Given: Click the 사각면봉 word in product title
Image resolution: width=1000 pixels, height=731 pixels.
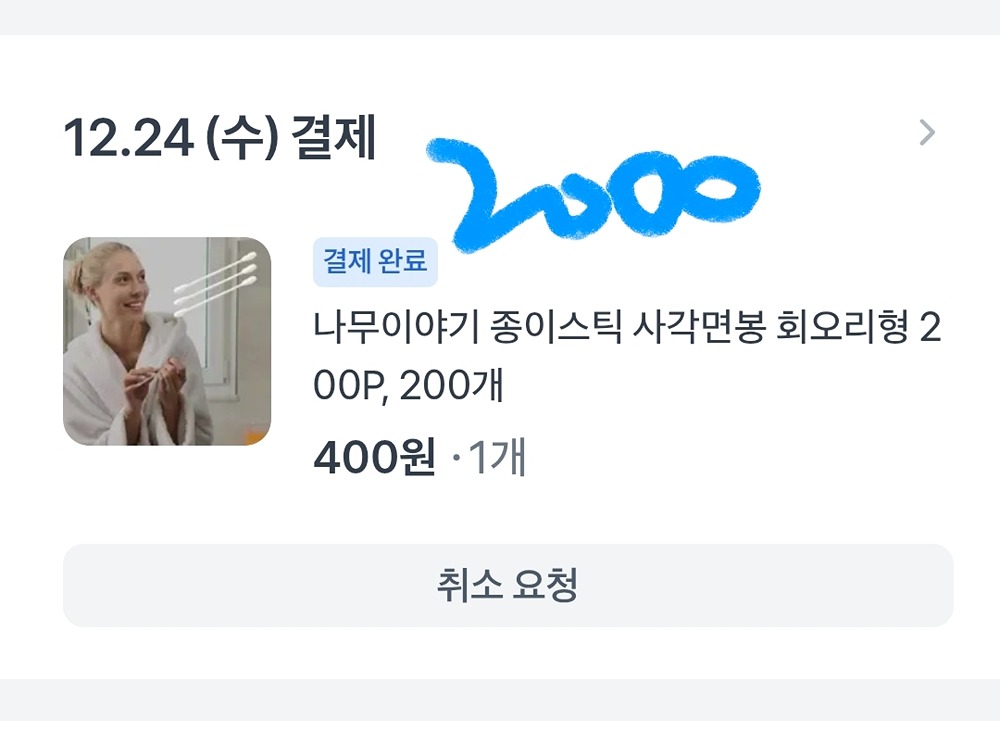Looking at the screenshot, I should (698, 327).
